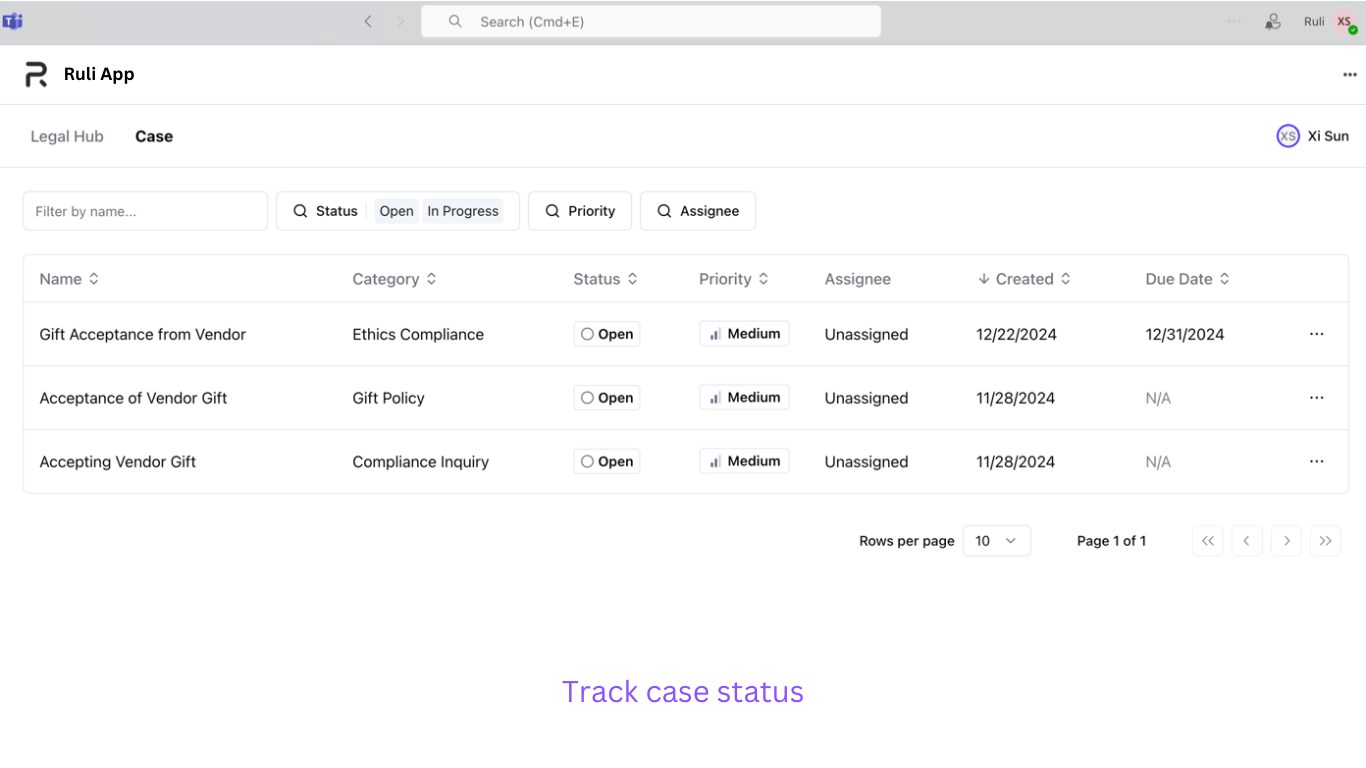Jump to first page with double-left arrows

[x=1208, y=541]
